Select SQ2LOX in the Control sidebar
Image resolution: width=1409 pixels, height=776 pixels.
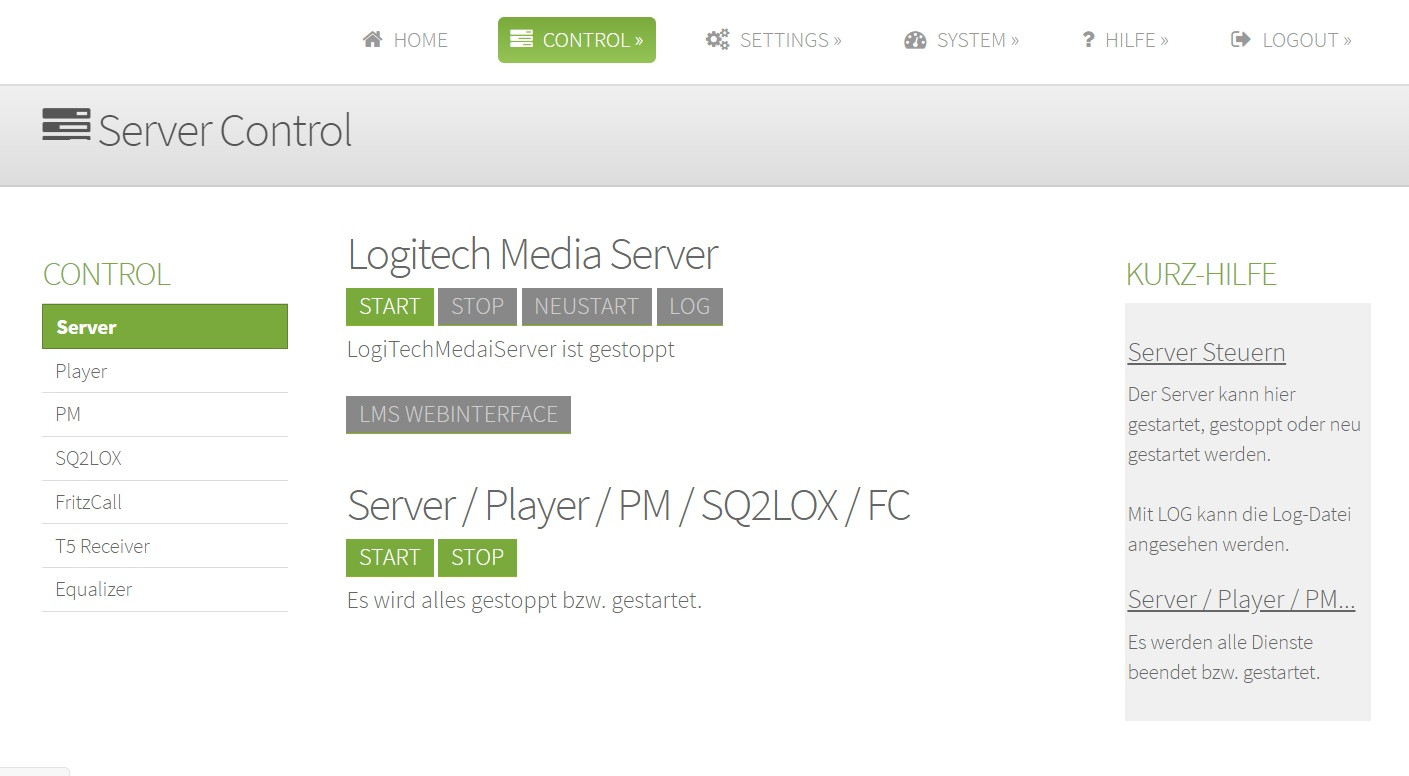point(88,459)
